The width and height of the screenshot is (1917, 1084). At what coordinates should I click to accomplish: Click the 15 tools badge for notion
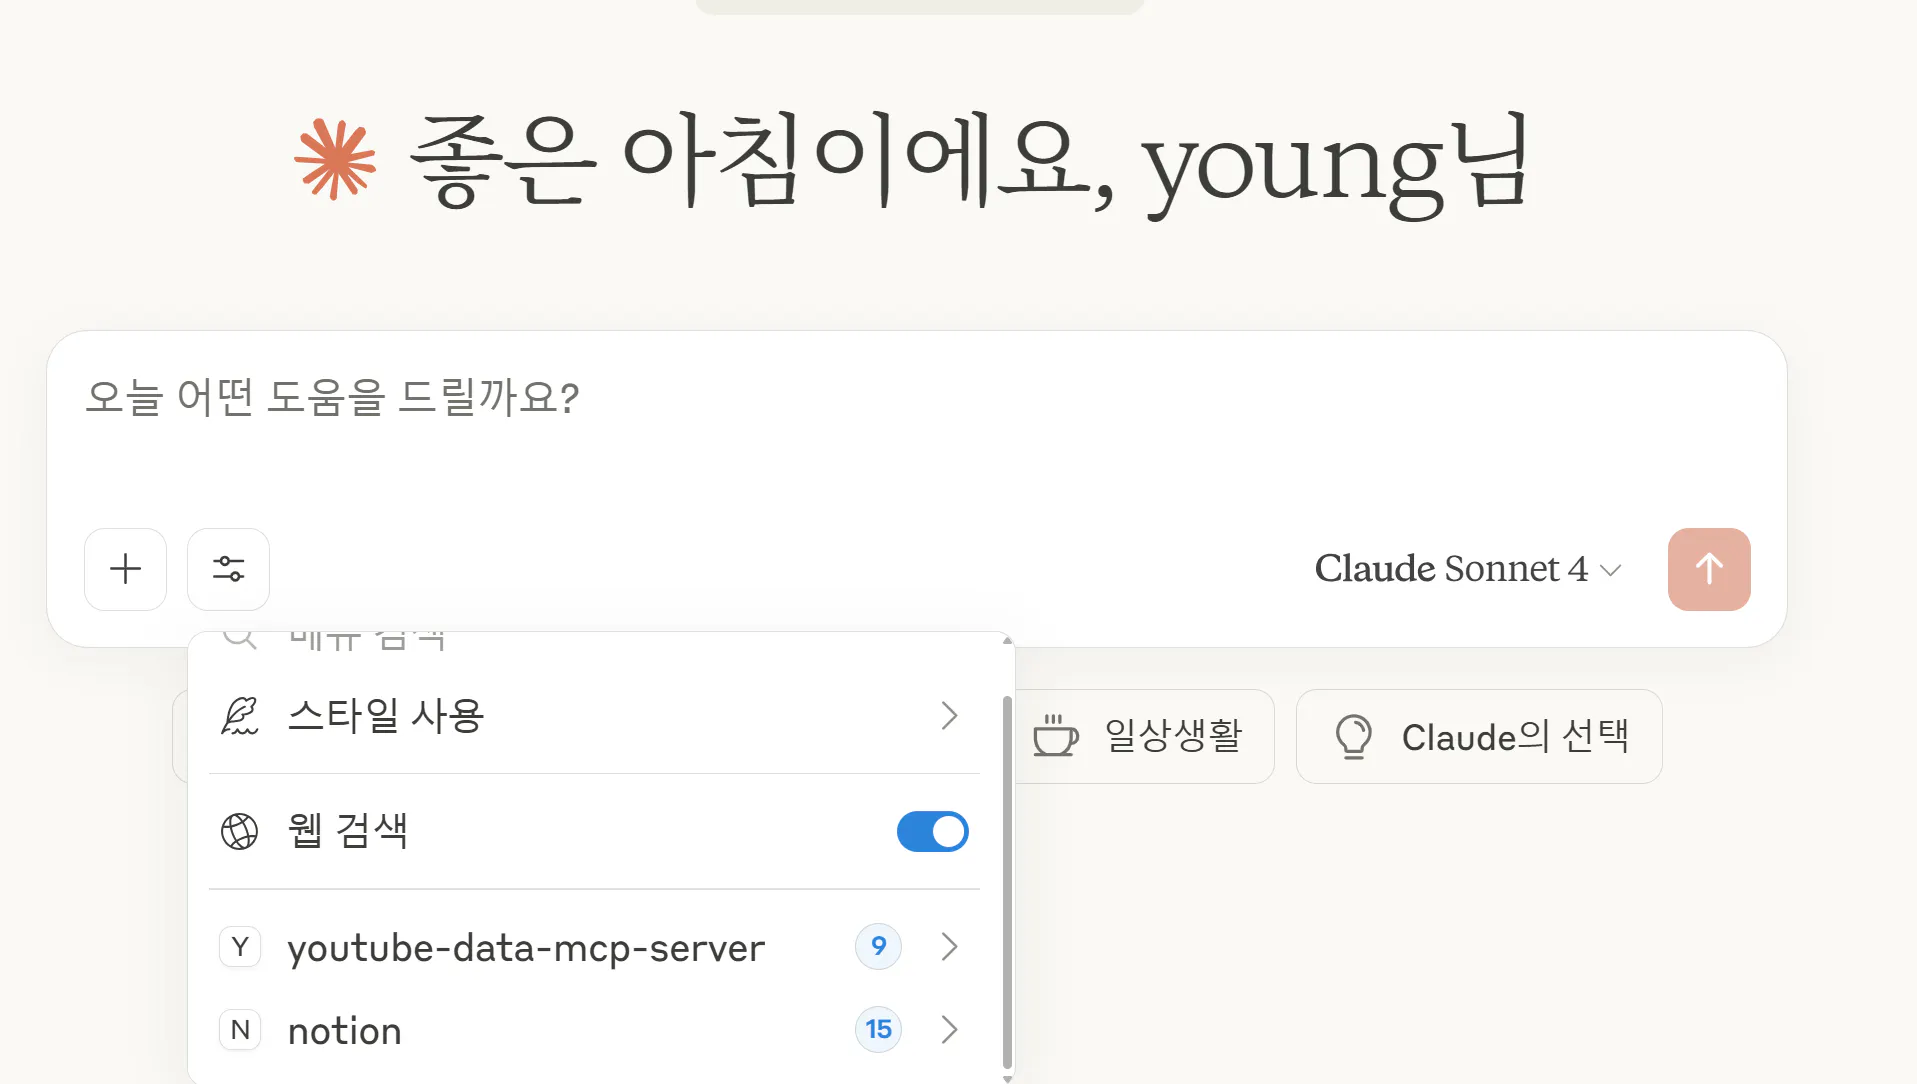(878, 1030)
